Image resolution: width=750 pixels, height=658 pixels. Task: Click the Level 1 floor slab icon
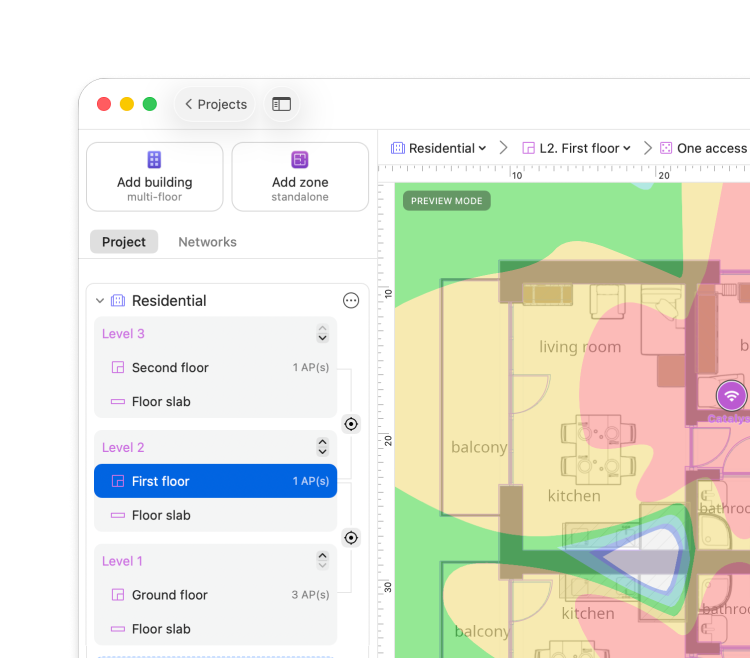click(118, 629)
